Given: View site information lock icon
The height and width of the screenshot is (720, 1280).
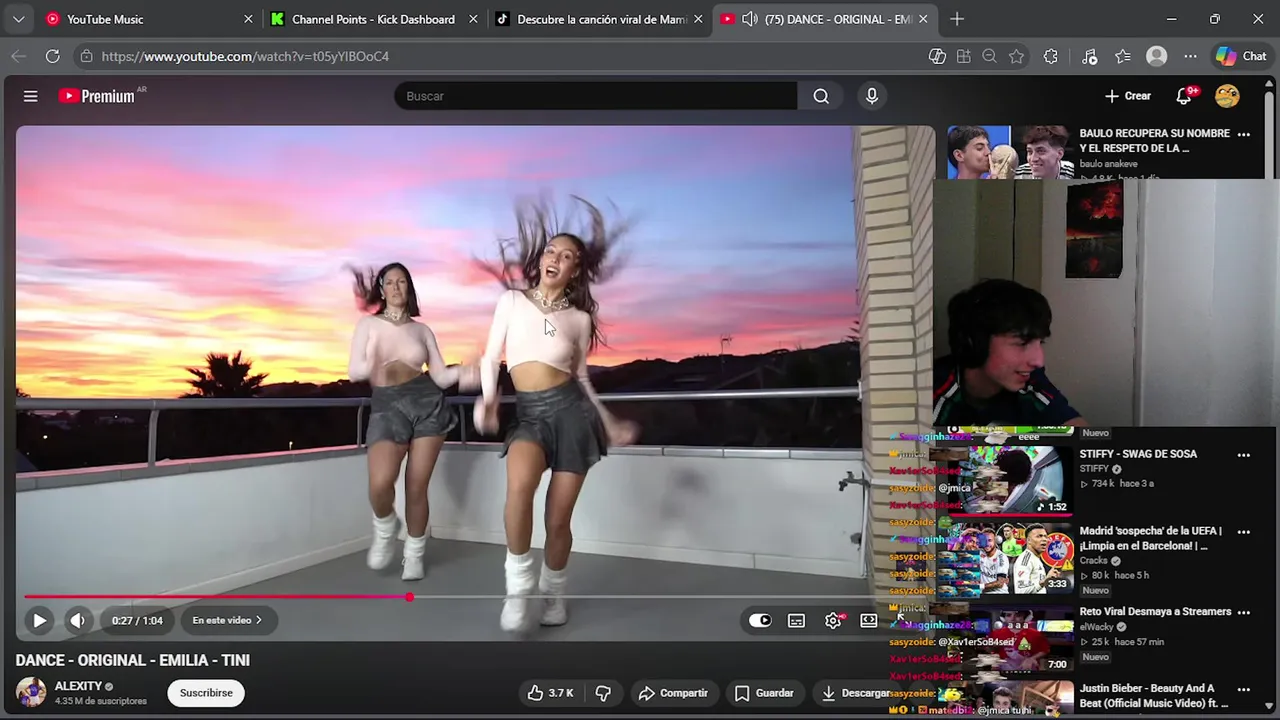Looking at the screenshot, I should (x=87, y=56).
